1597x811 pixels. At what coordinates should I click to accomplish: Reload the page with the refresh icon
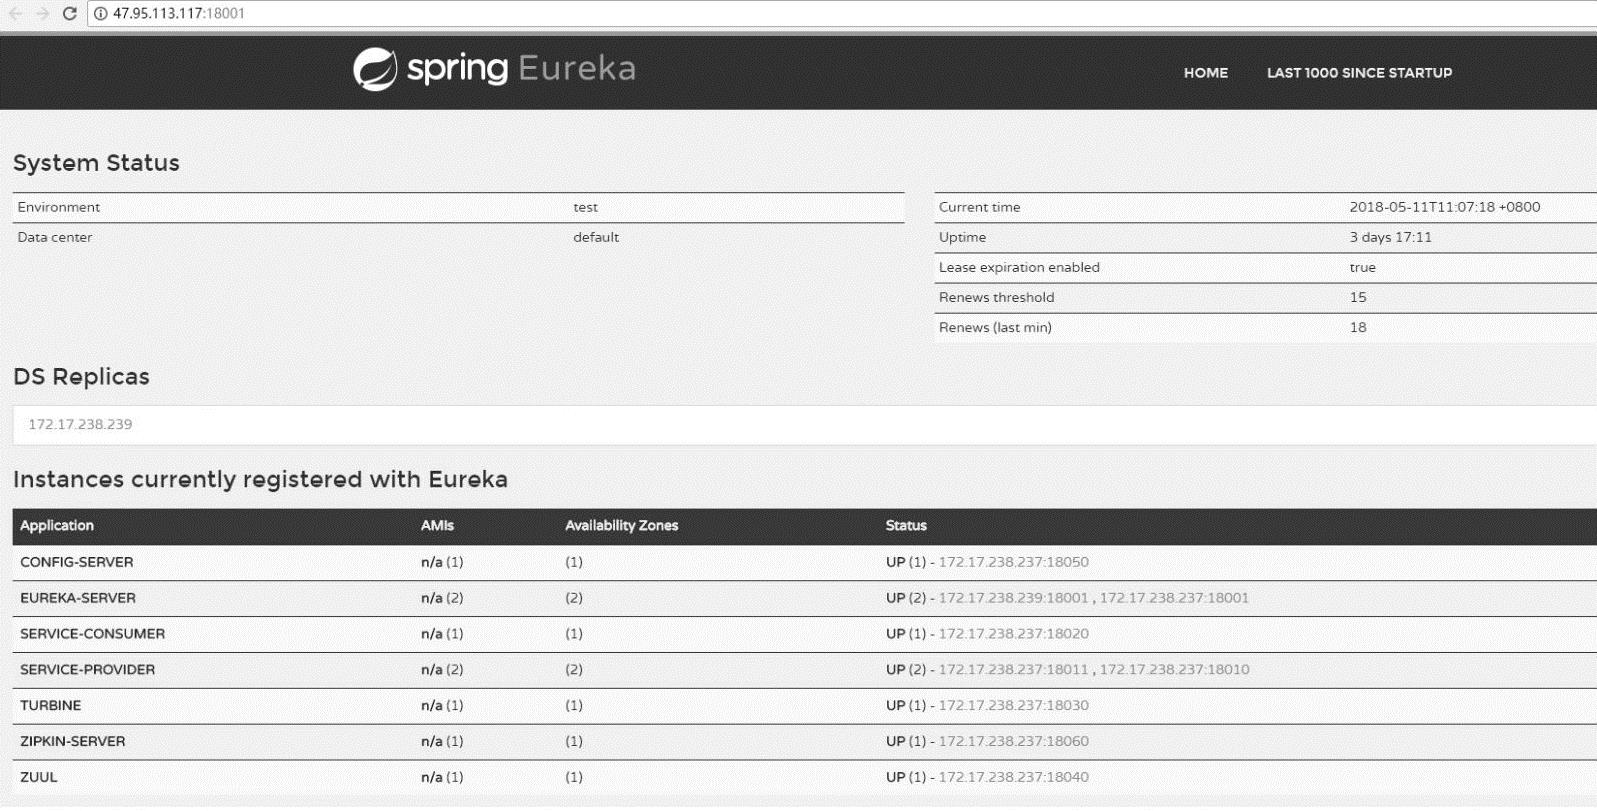[x=69, y=14]
